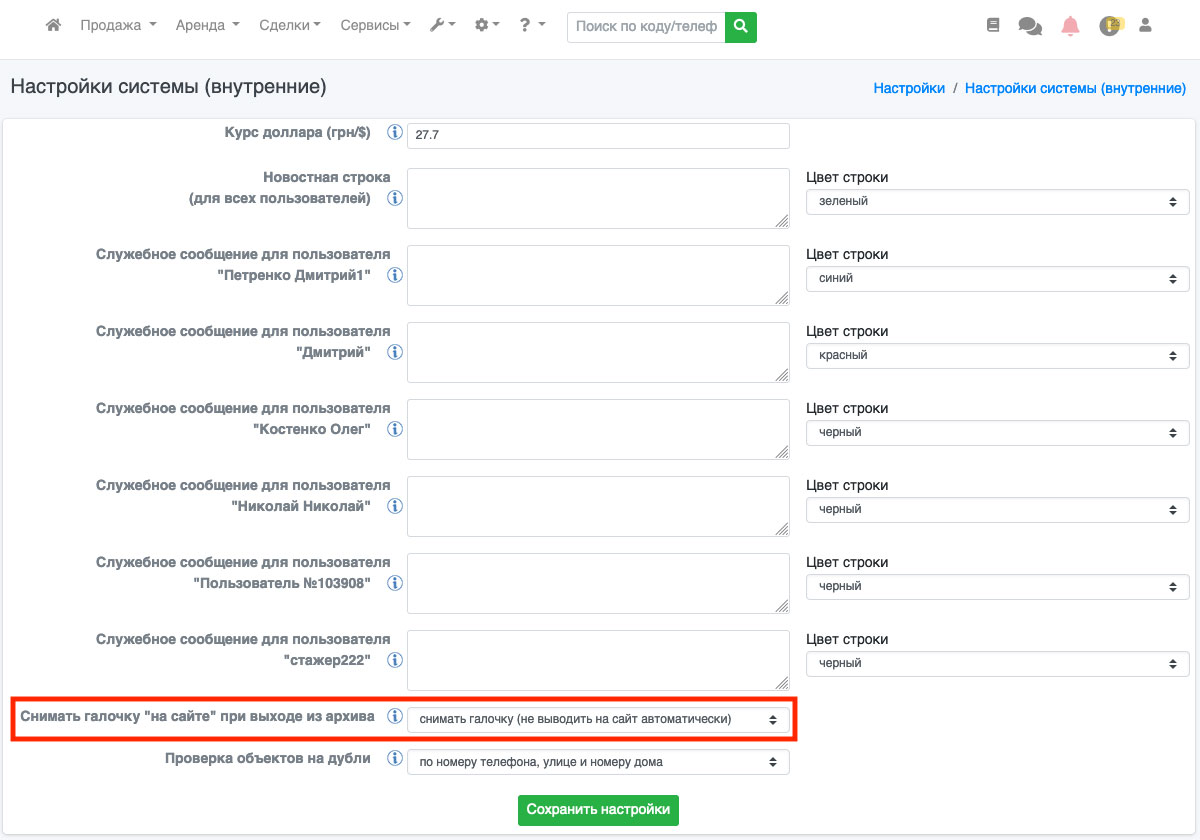
Task: Open Цвет строки dropdown showing красный
Action: click(997, 356)
